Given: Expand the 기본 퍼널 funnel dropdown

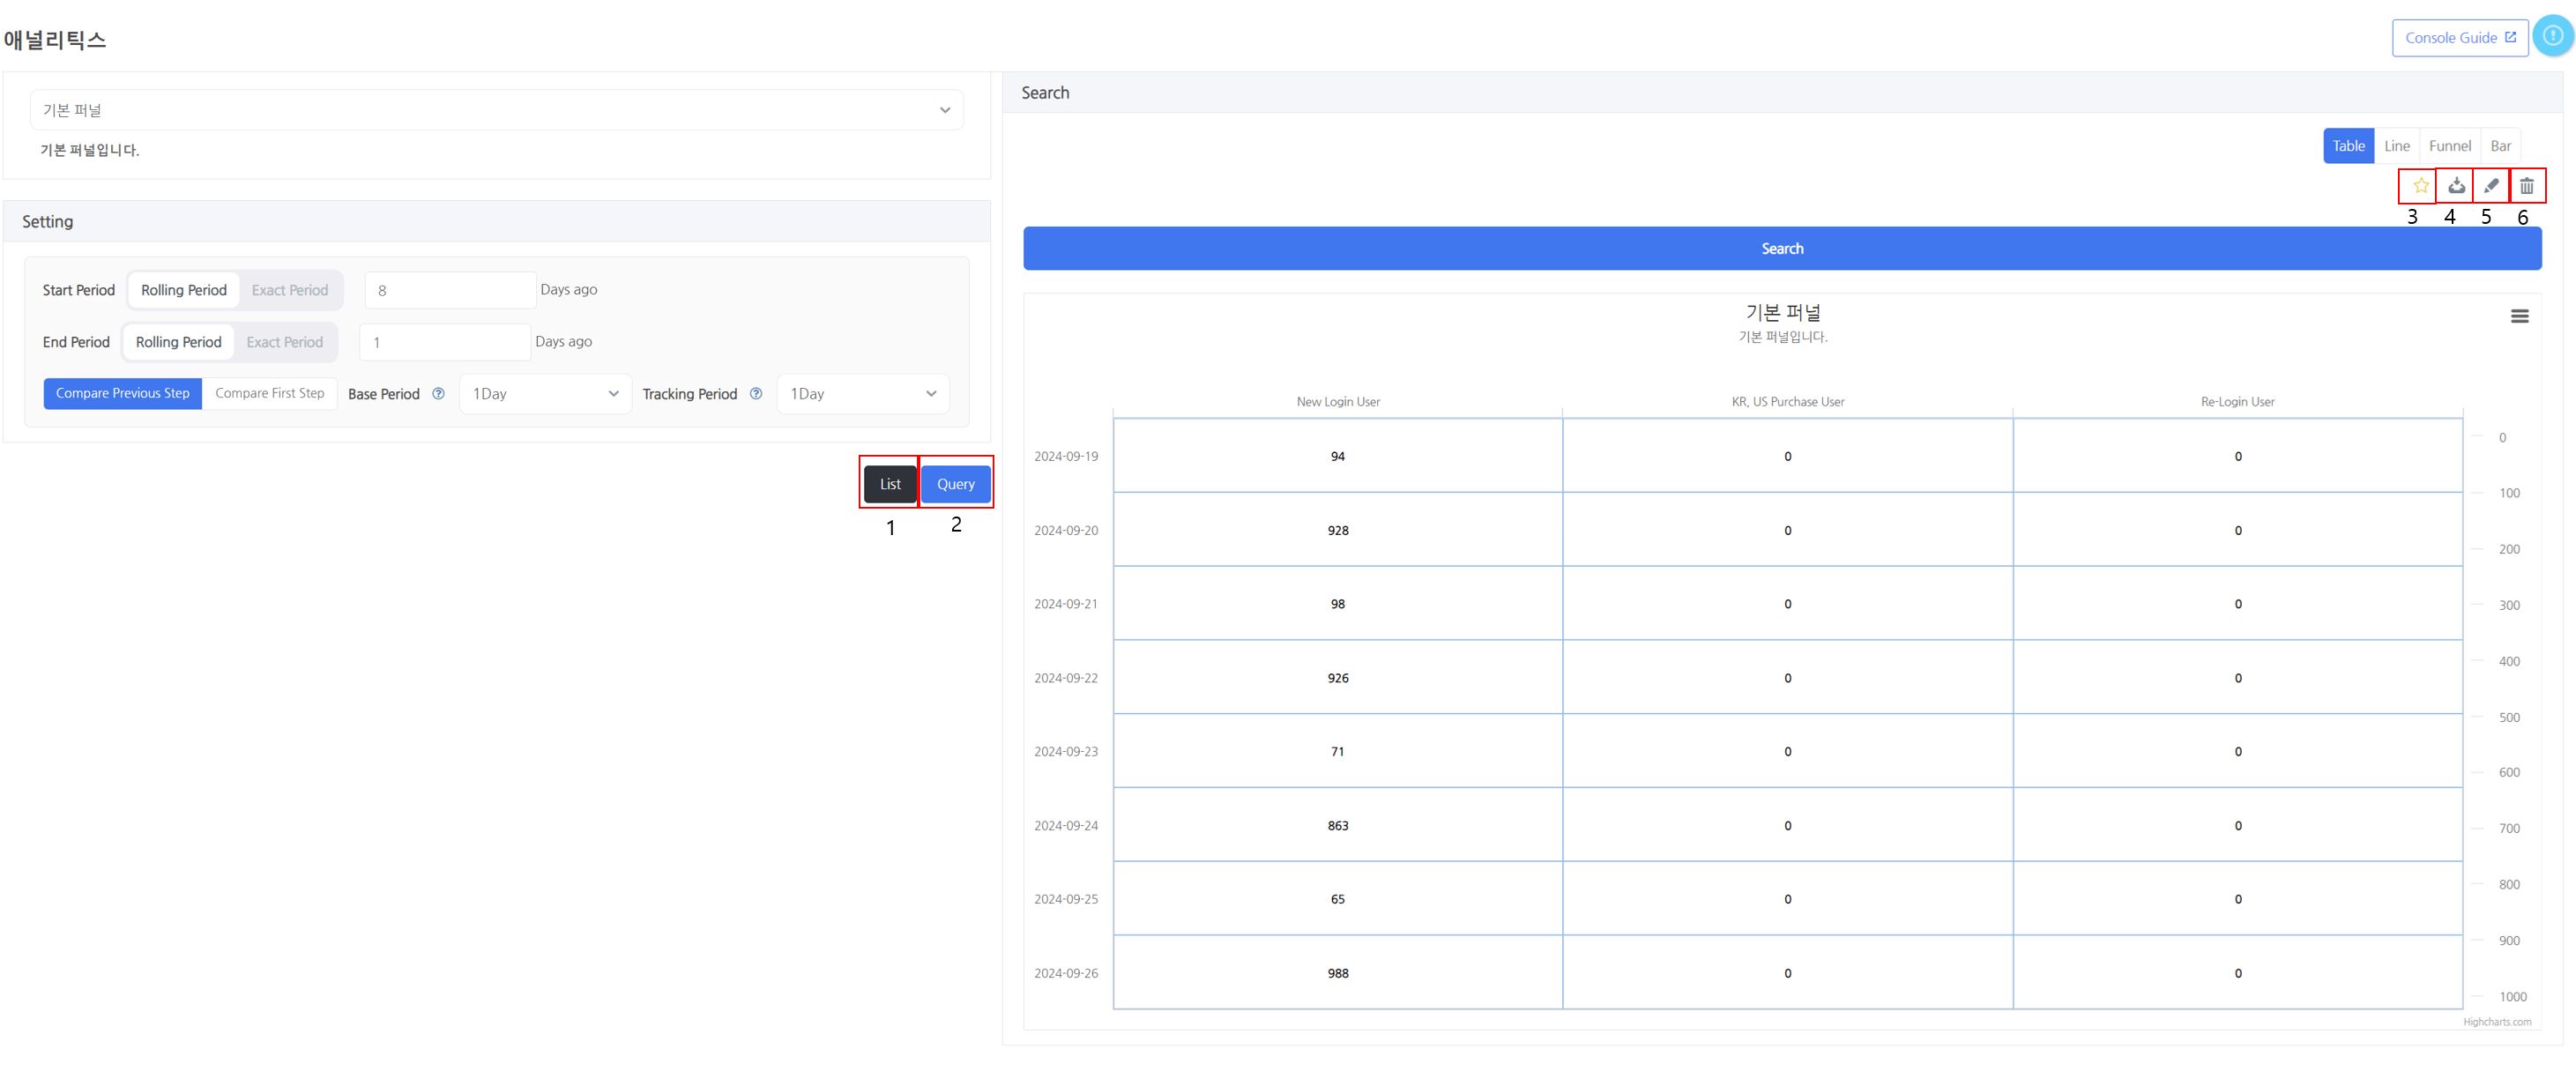Looking at the screenshot, I should (496, 110).
